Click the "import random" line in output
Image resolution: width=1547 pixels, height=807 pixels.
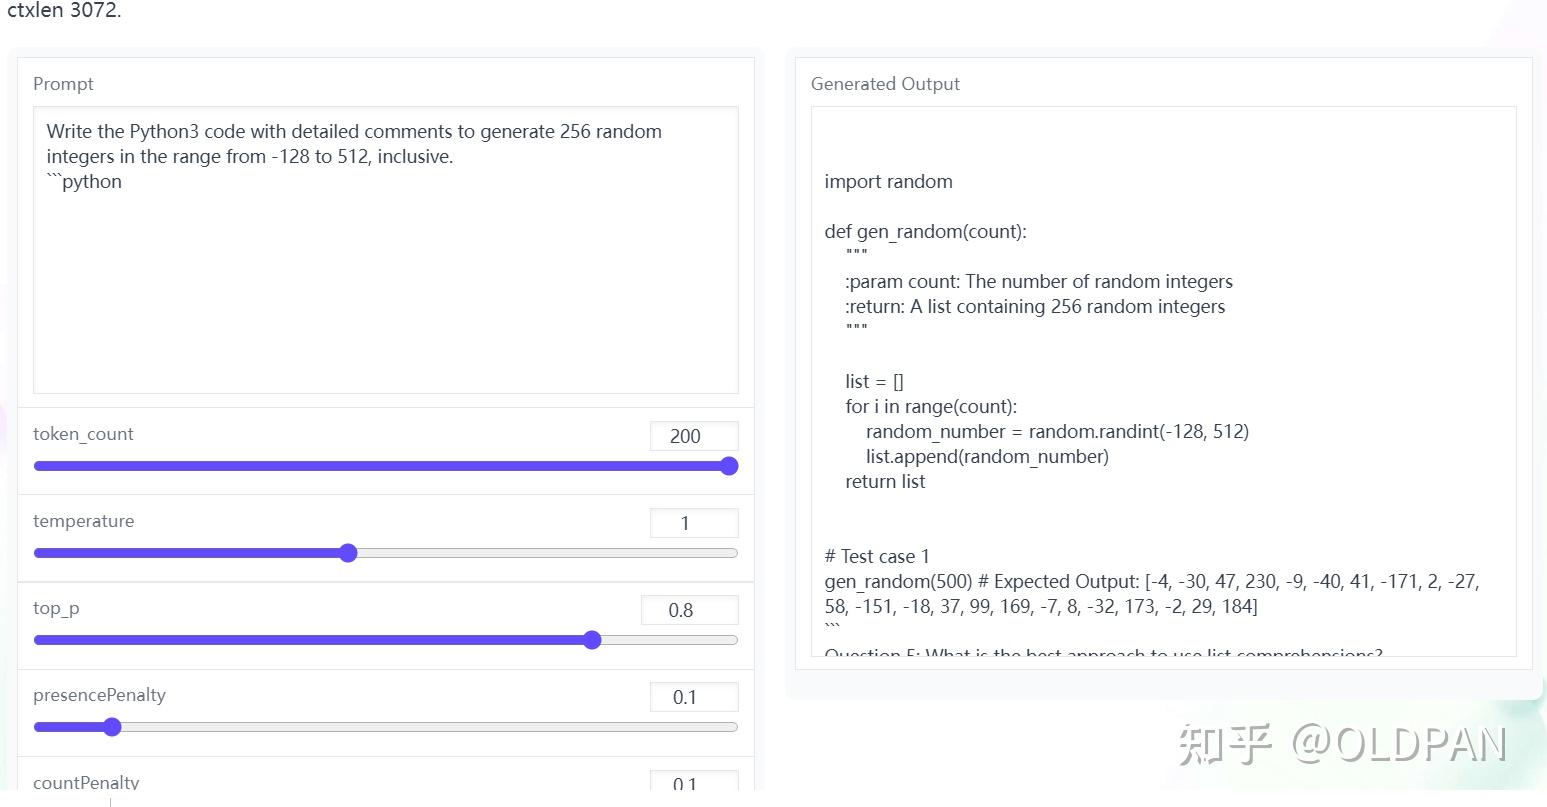(x=888, y=181)
